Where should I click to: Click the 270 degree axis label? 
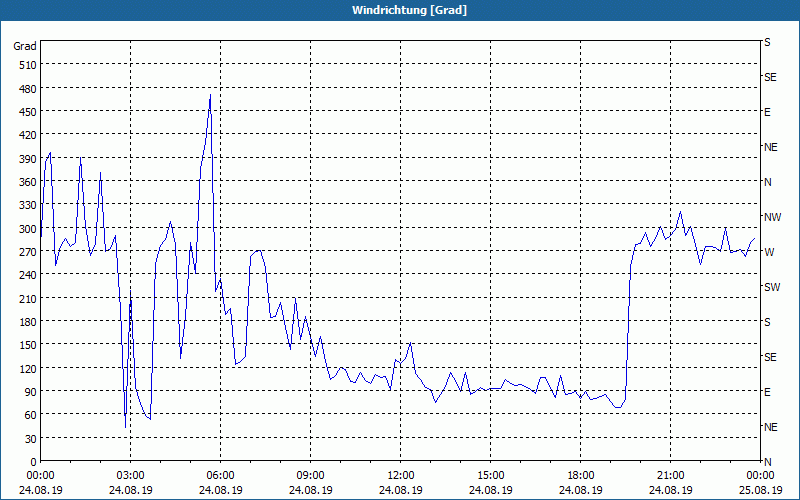(28, 252)
